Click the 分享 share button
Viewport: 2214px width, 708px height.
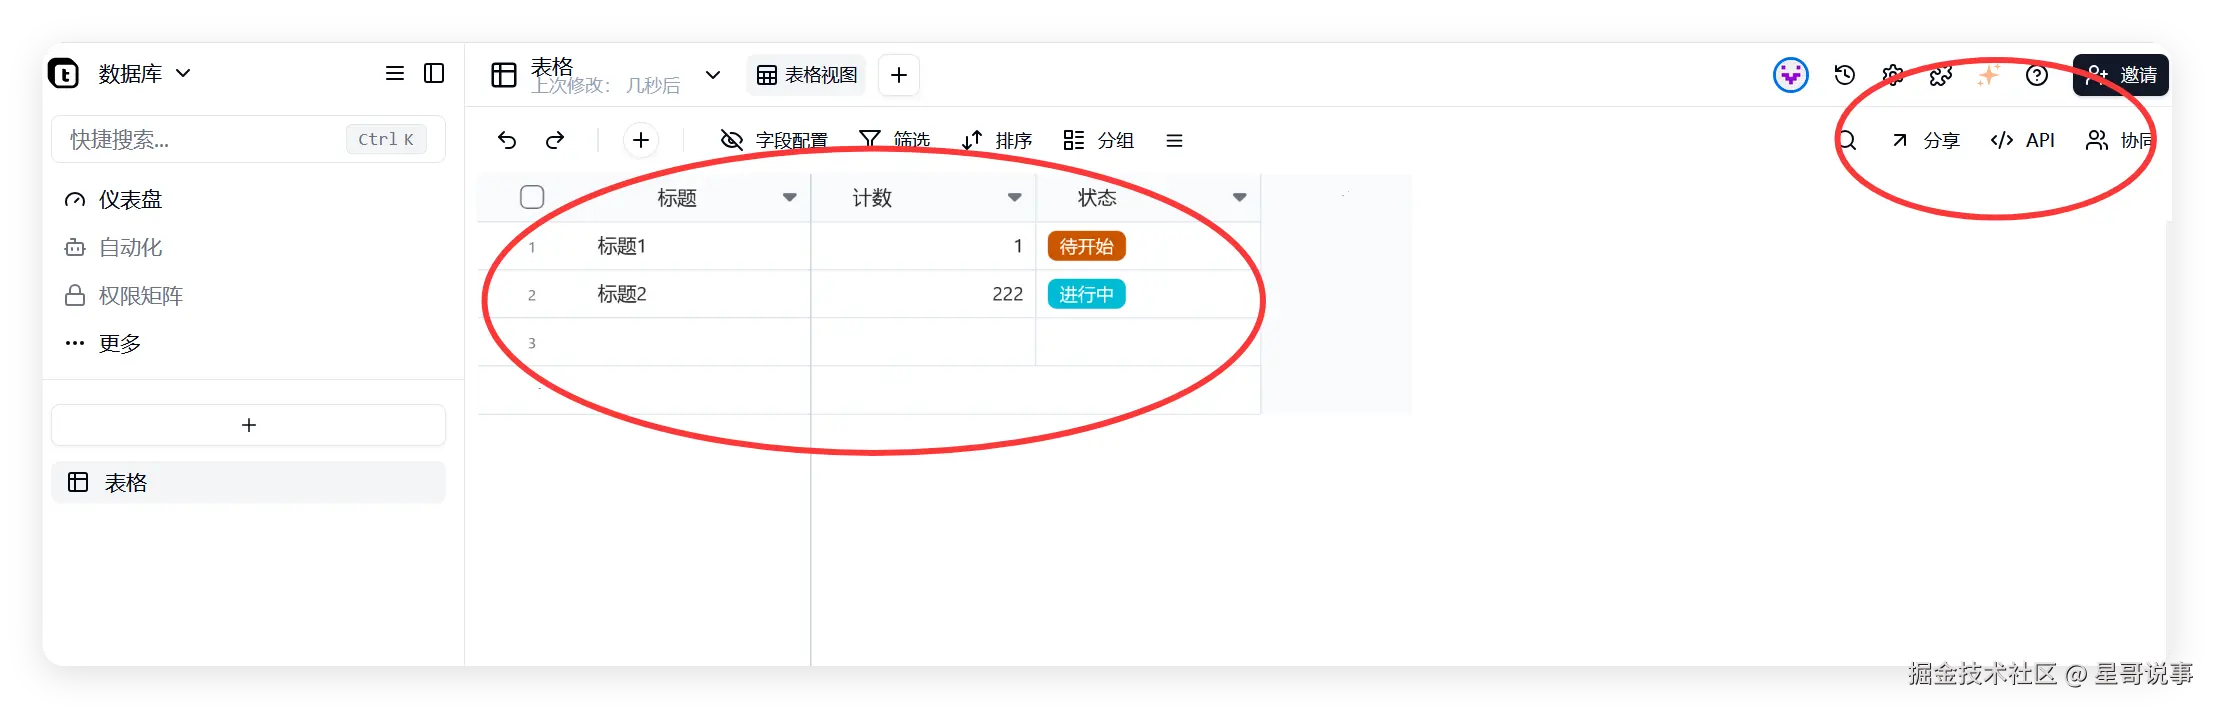tap(1925, 140)
